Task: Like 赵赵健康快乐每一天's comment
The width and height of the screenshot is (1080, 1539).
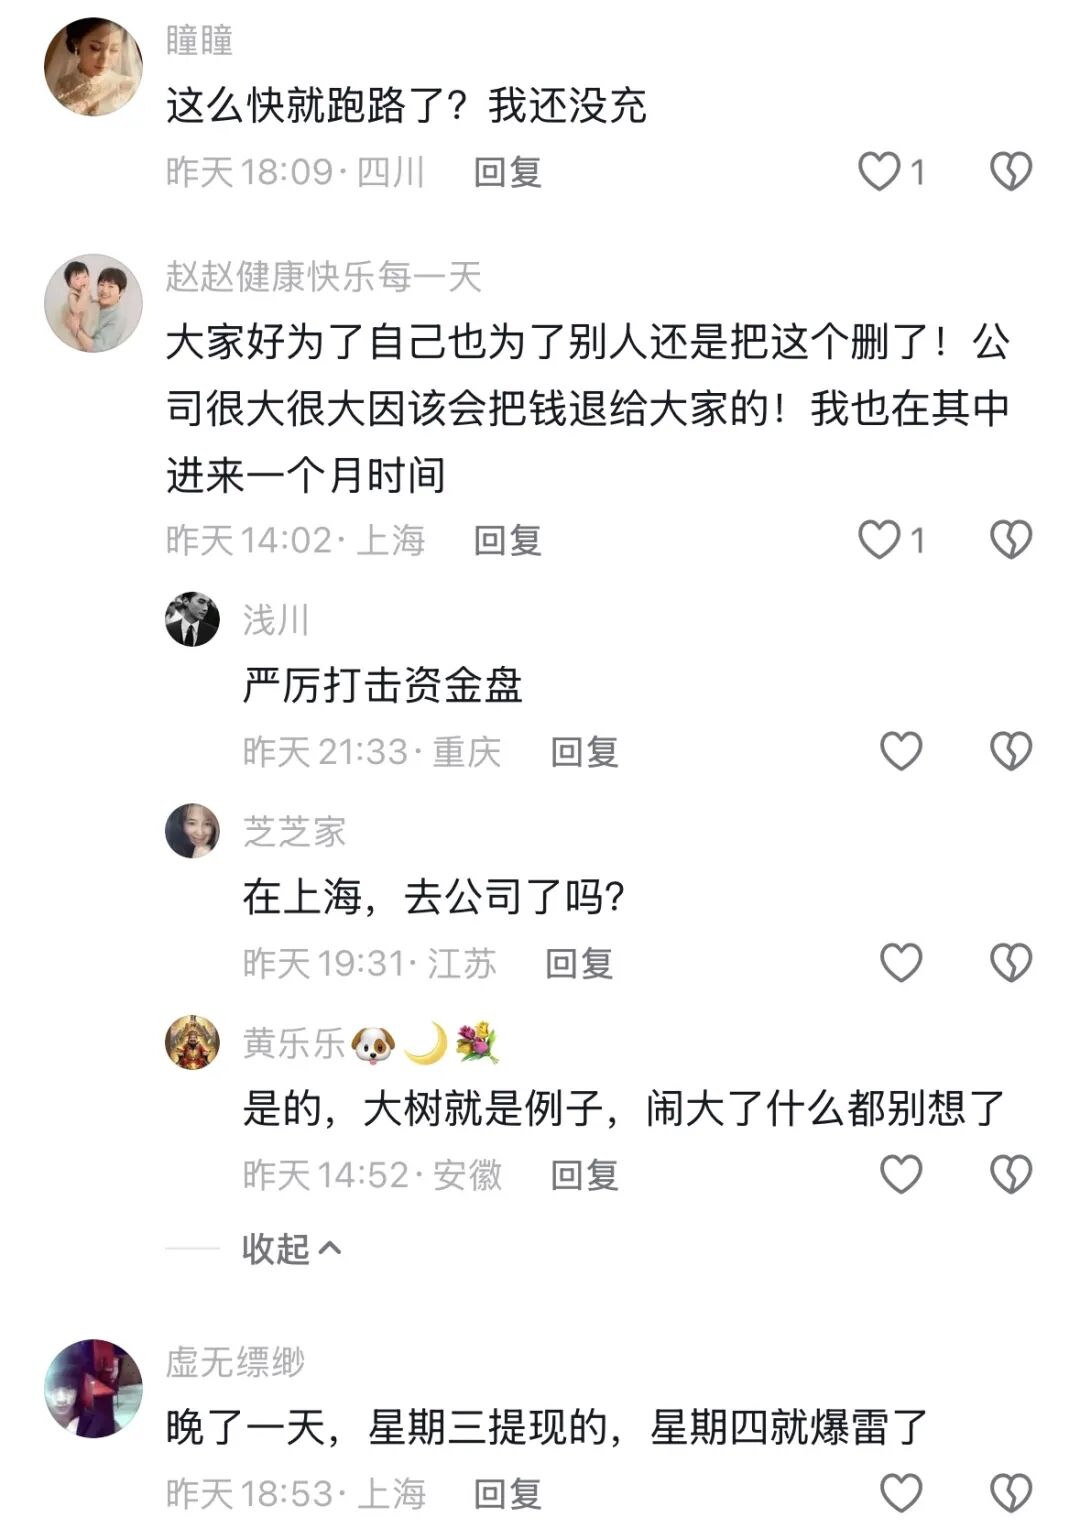Action: tap(879, 540)
